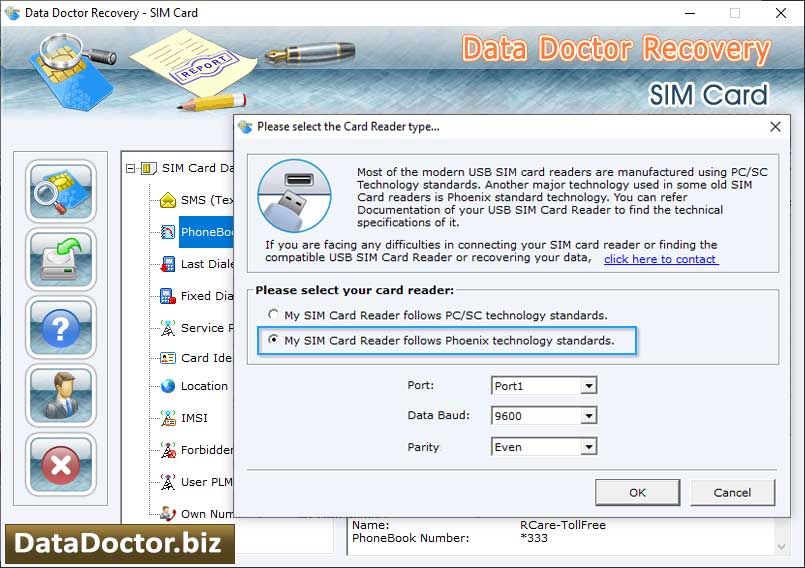The image size is (805, 568).
Task: Open the Data Baud dropdown
Action: tap(588, 416)
